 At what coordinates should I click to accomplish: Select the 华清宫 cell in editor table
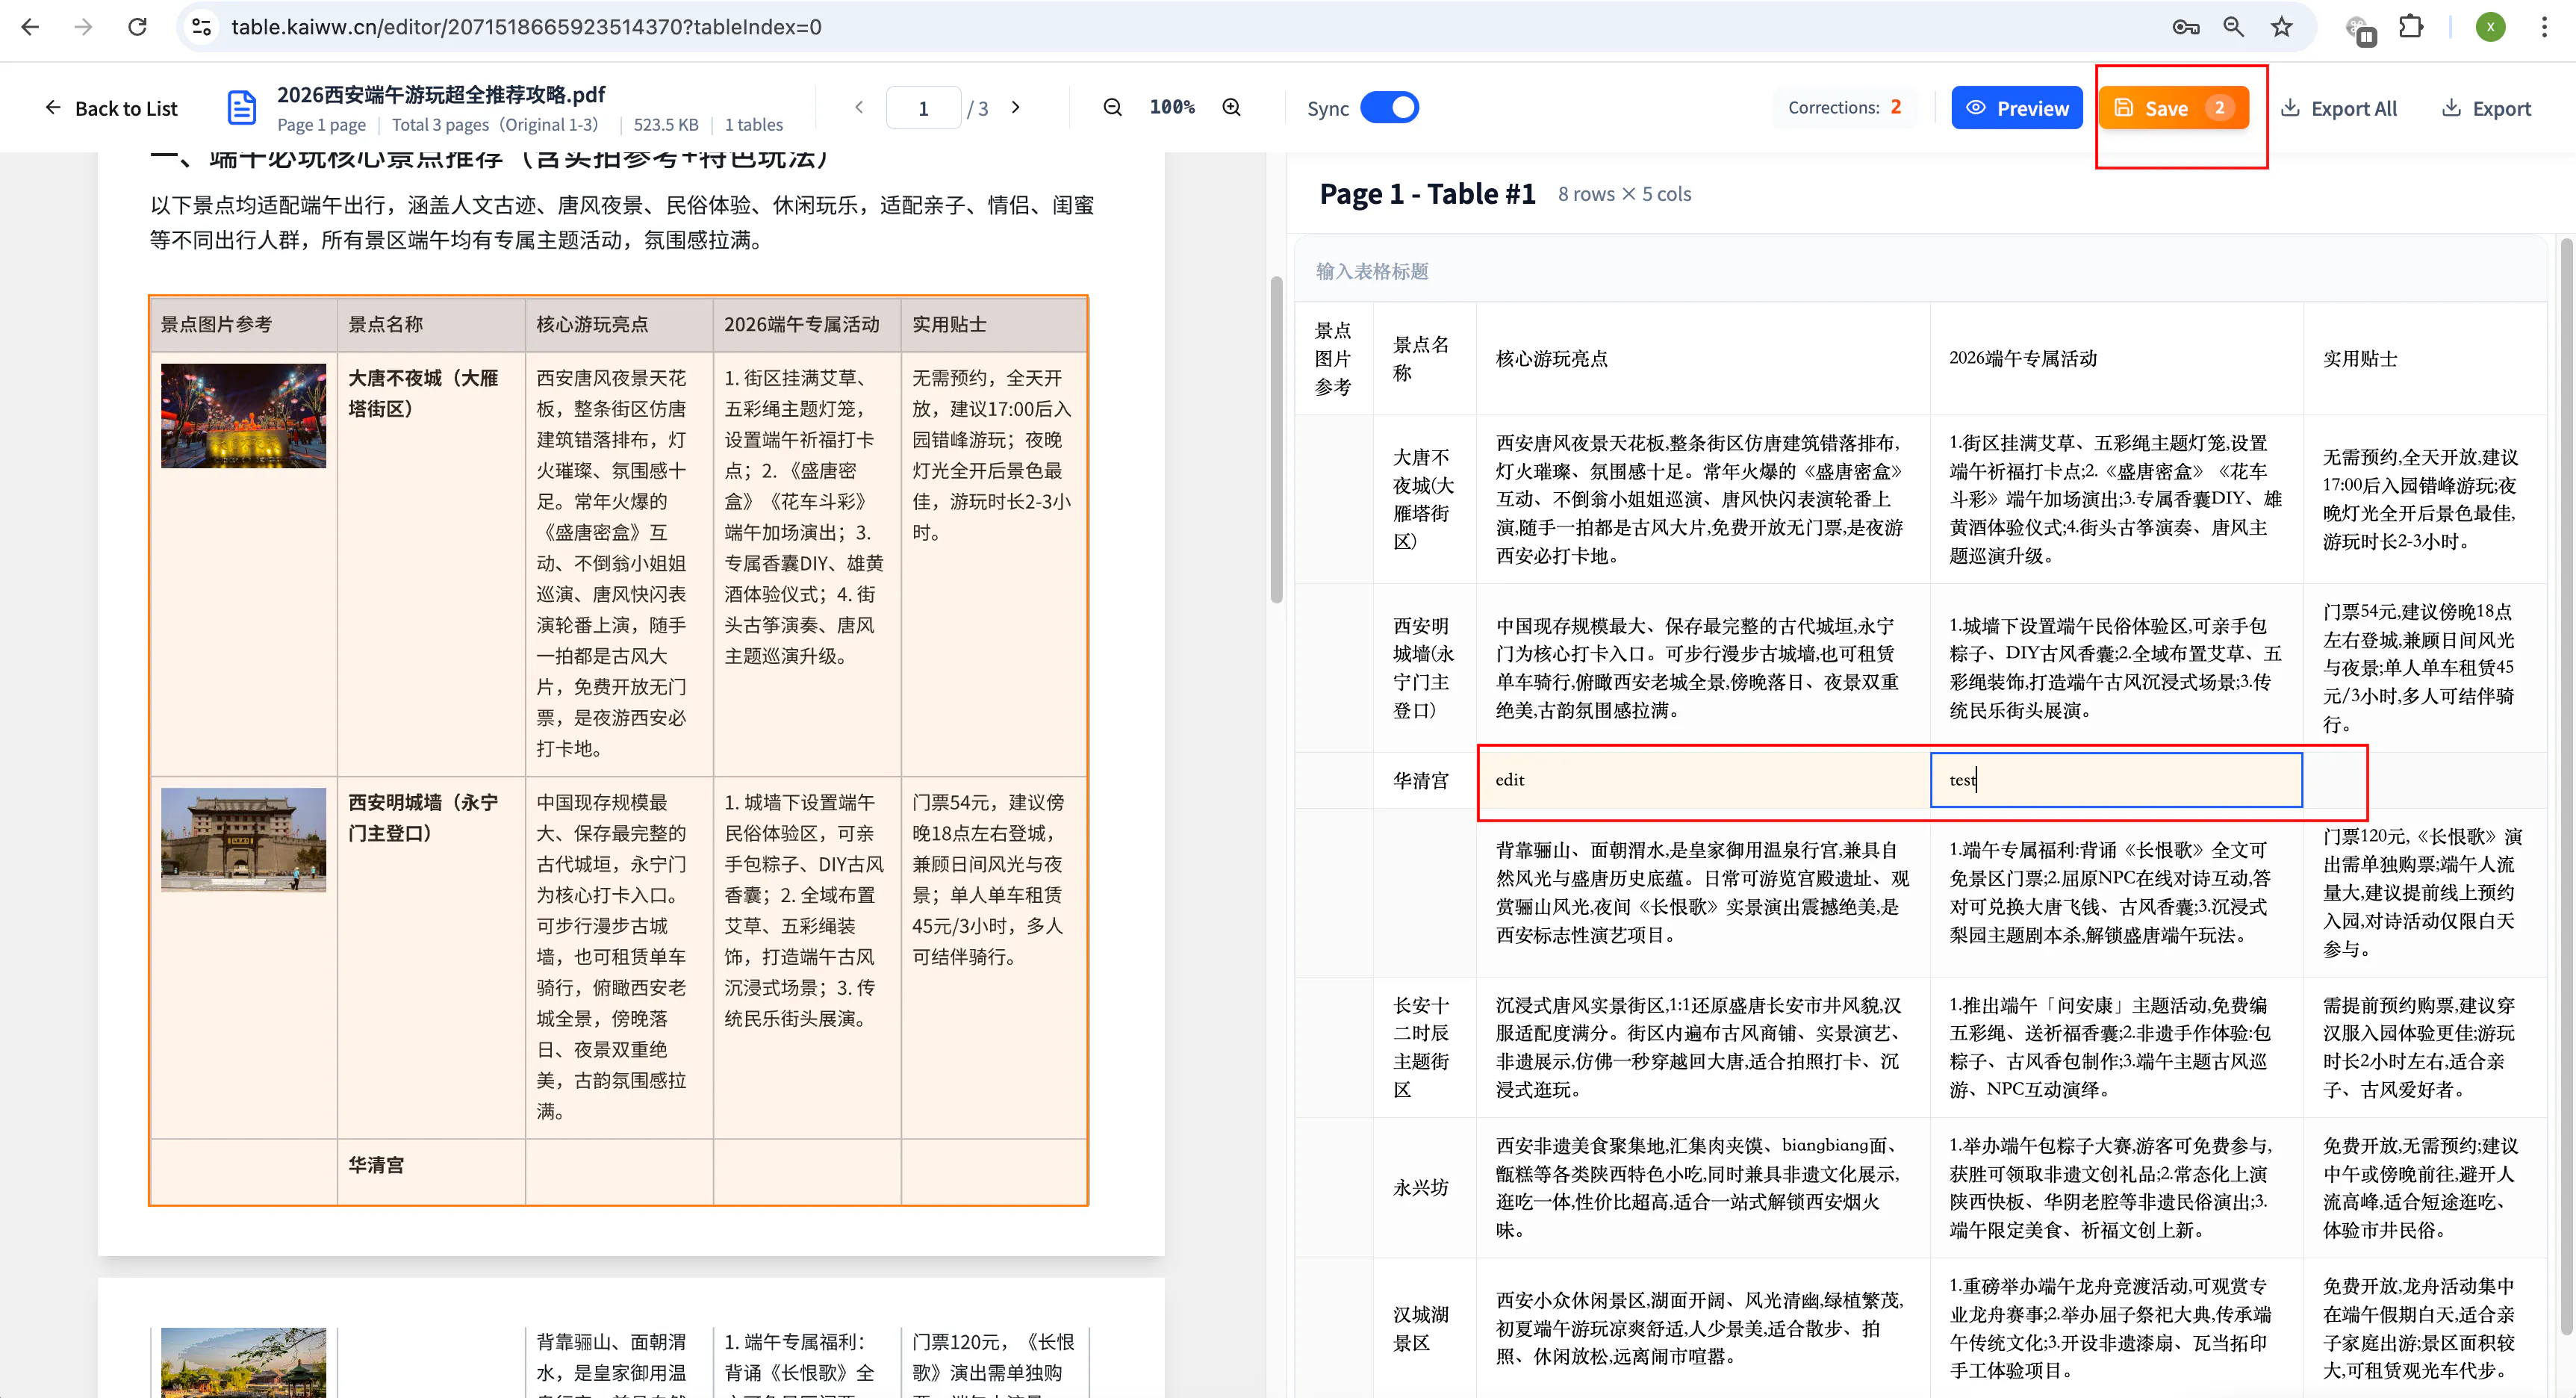coord(1424,780)
